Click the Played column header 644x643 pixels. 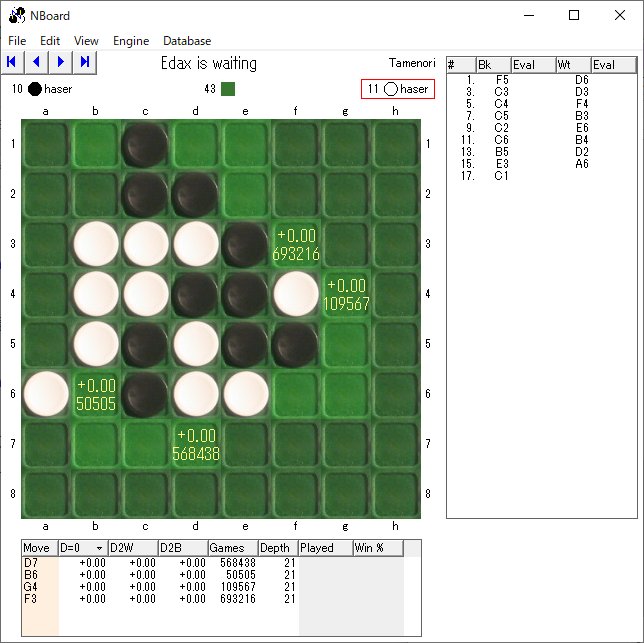point(326,548)
